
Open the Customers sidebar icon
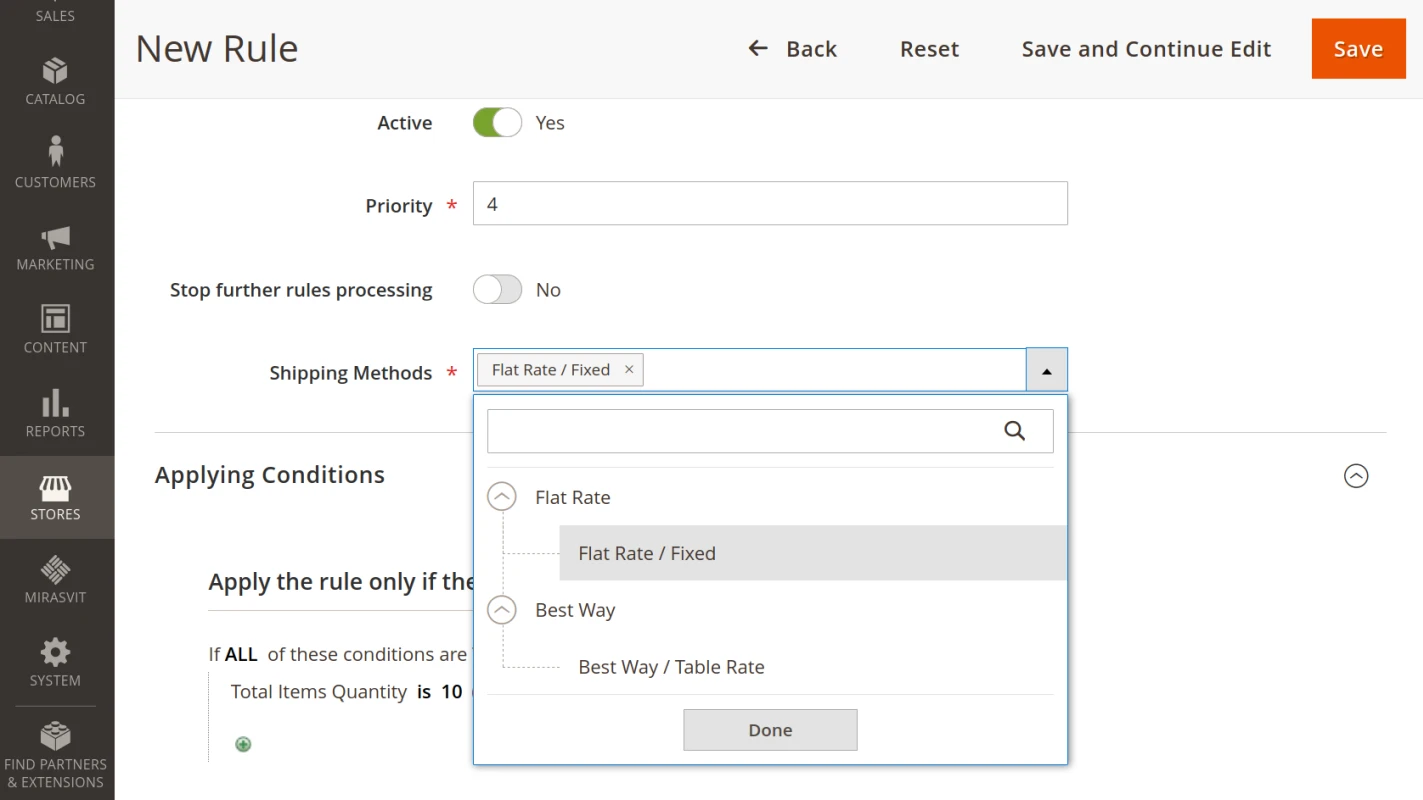click(55, 152)
